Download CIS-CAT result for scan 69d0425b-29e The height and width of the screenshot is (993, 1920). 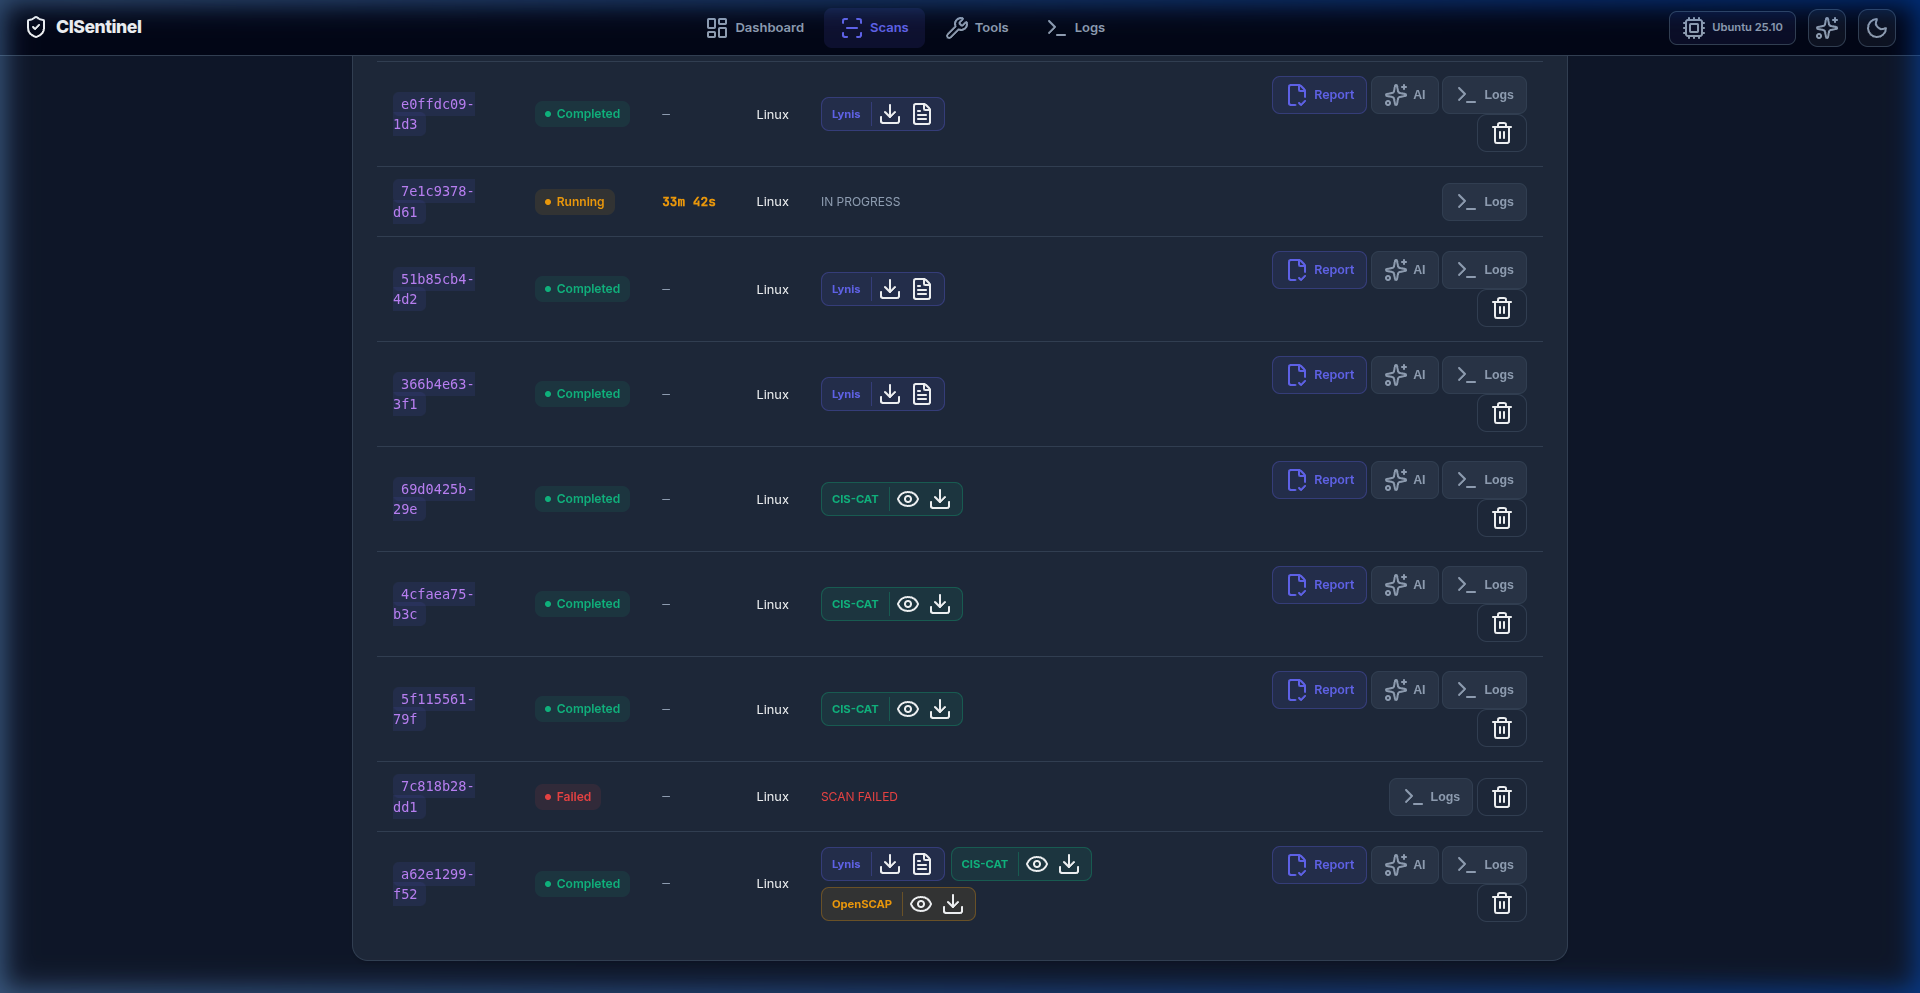coord(940,499)
